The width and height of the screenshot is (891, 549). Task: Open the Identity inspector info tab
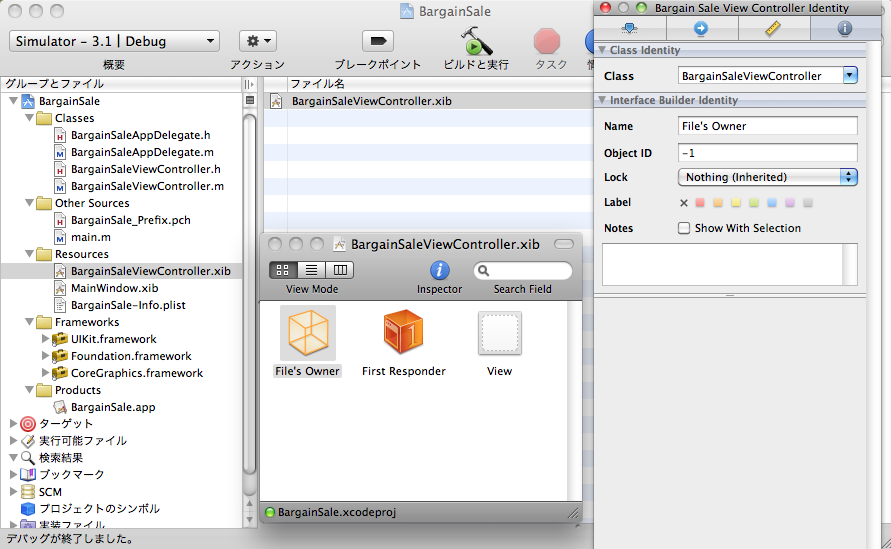pos(845,28)
